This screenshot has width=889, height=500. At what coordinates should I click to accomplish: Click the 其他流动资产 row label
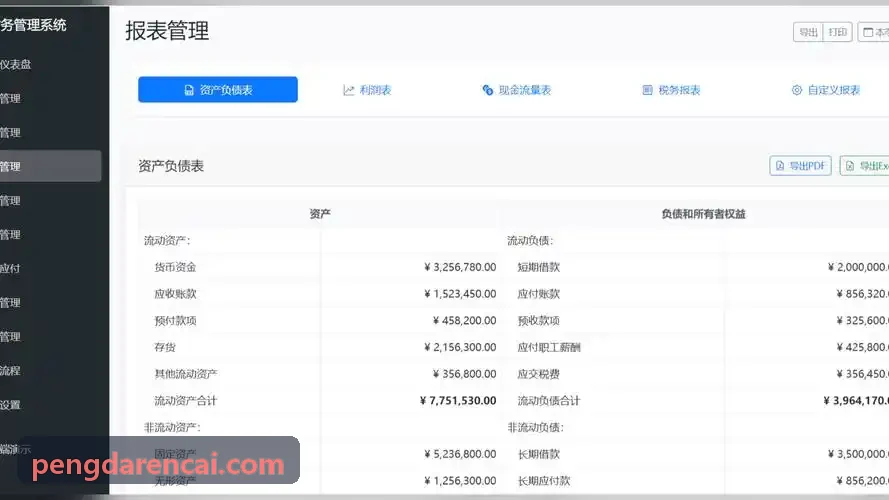click(186, 374)
